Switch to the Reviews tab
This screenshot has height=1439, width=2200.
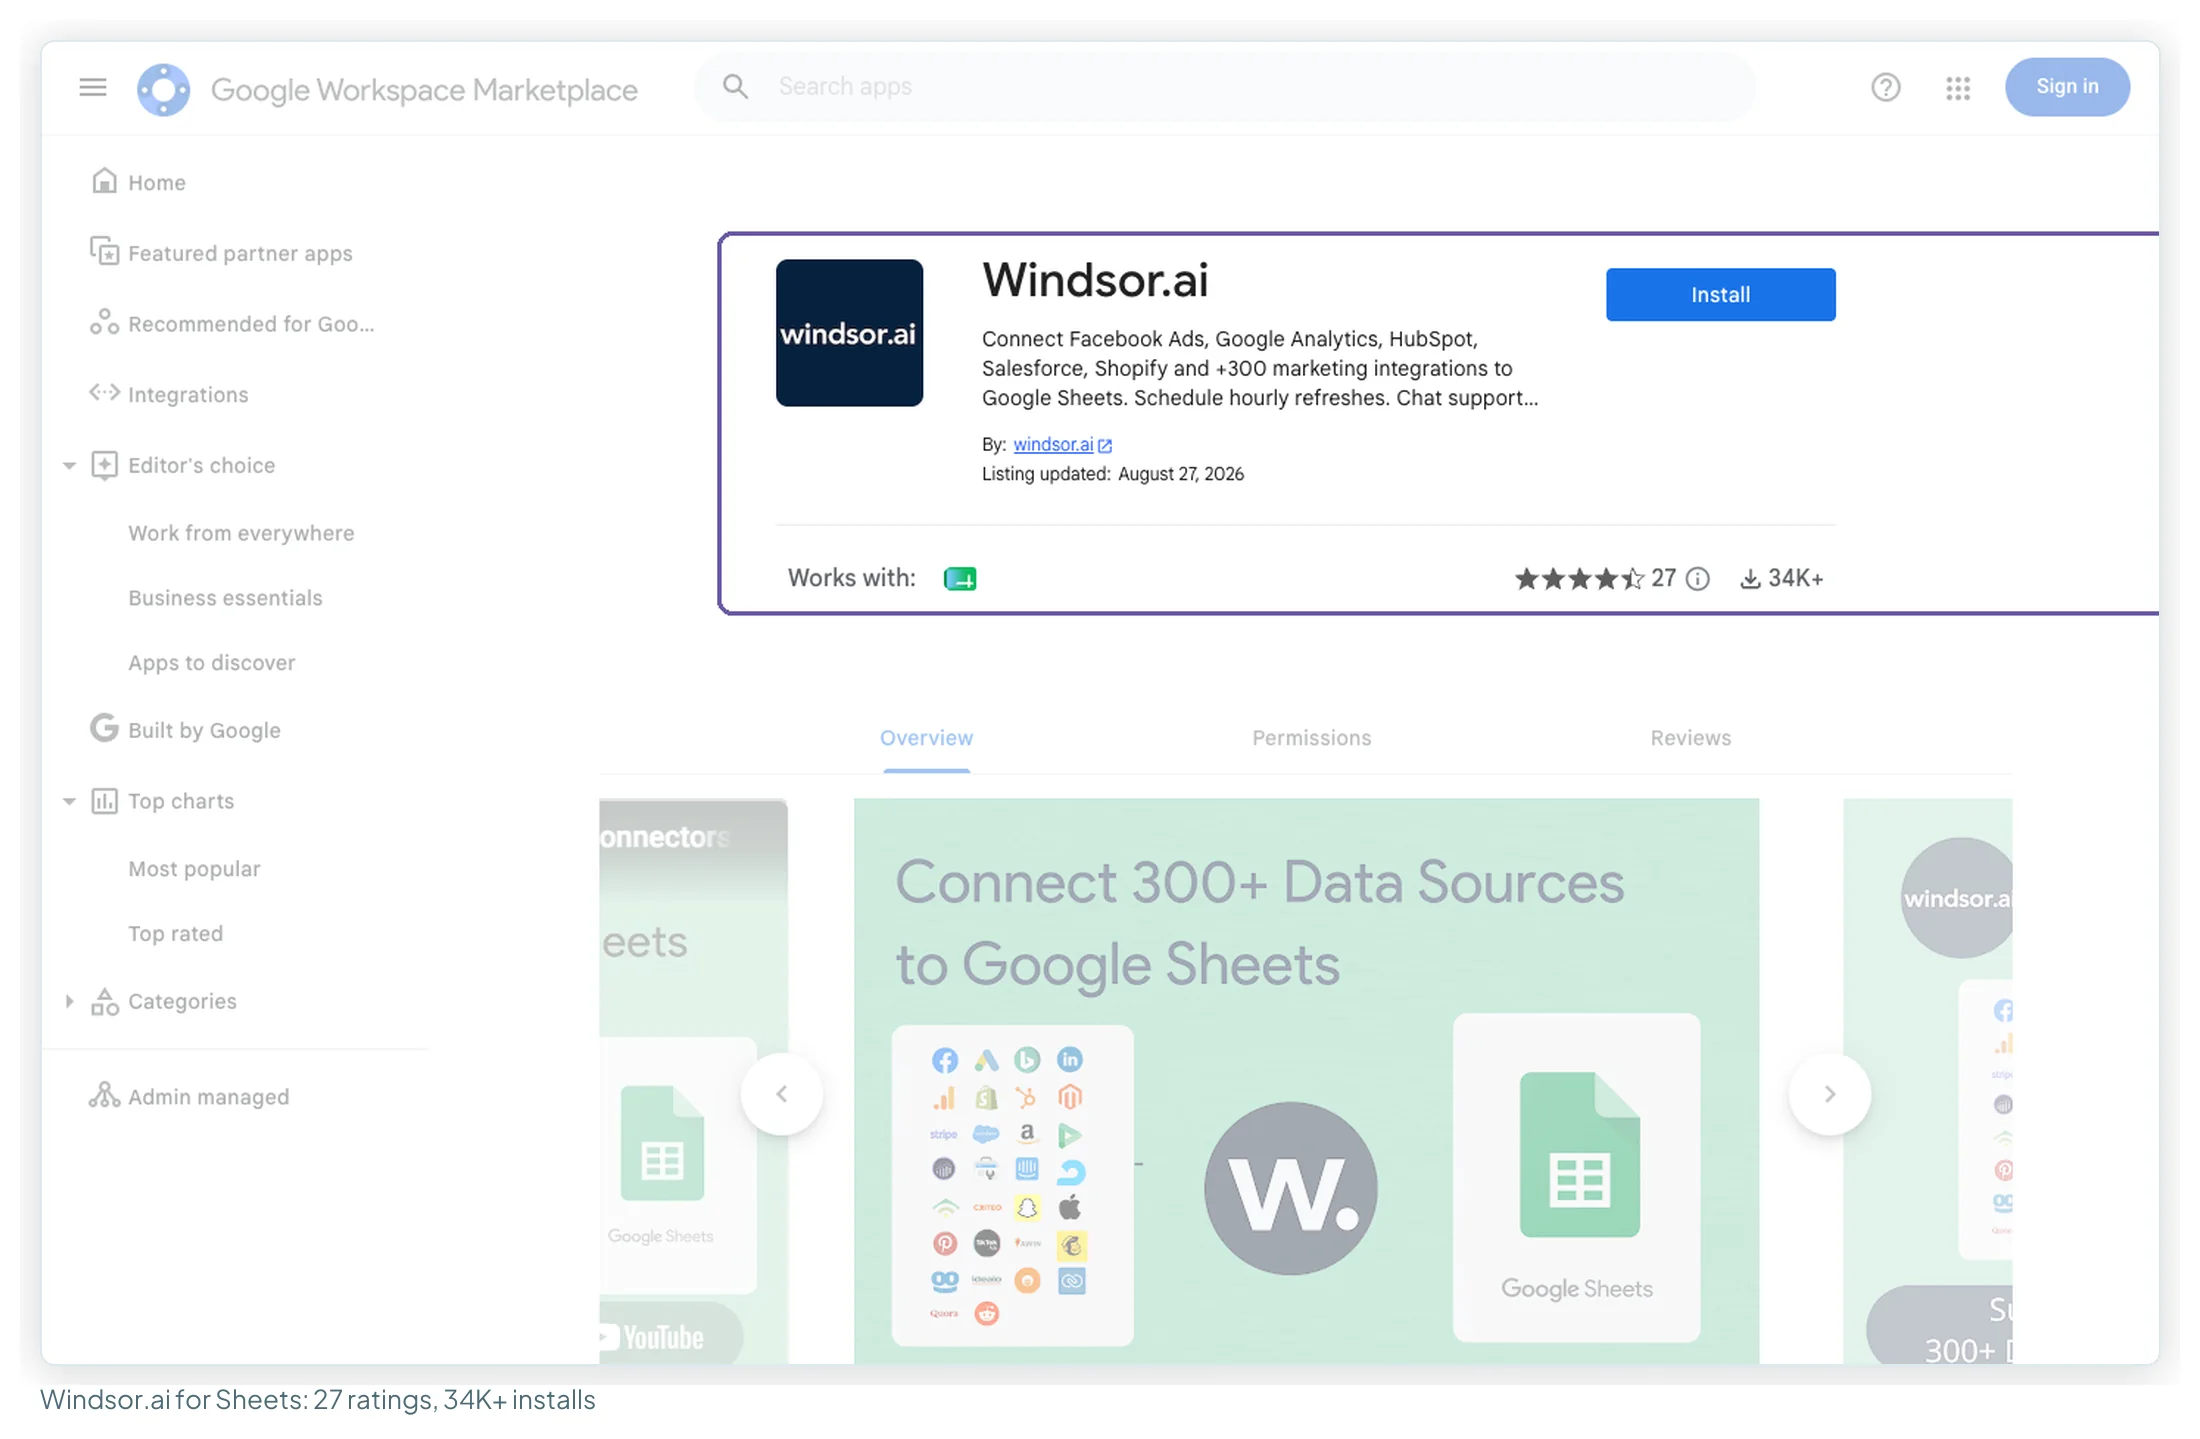(x=1690, y=738)
